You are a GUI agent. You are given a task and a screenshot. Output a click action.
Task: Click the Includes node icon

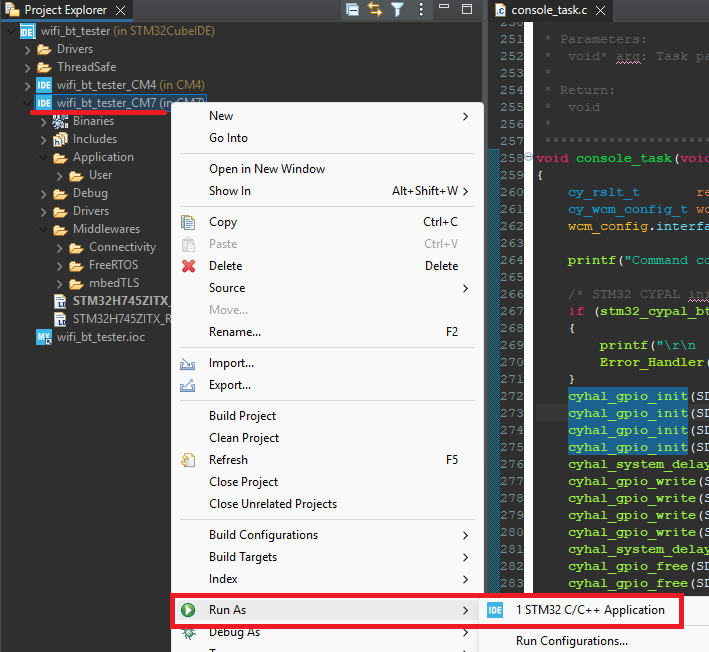pyautogui.click(x=60, y=139)
